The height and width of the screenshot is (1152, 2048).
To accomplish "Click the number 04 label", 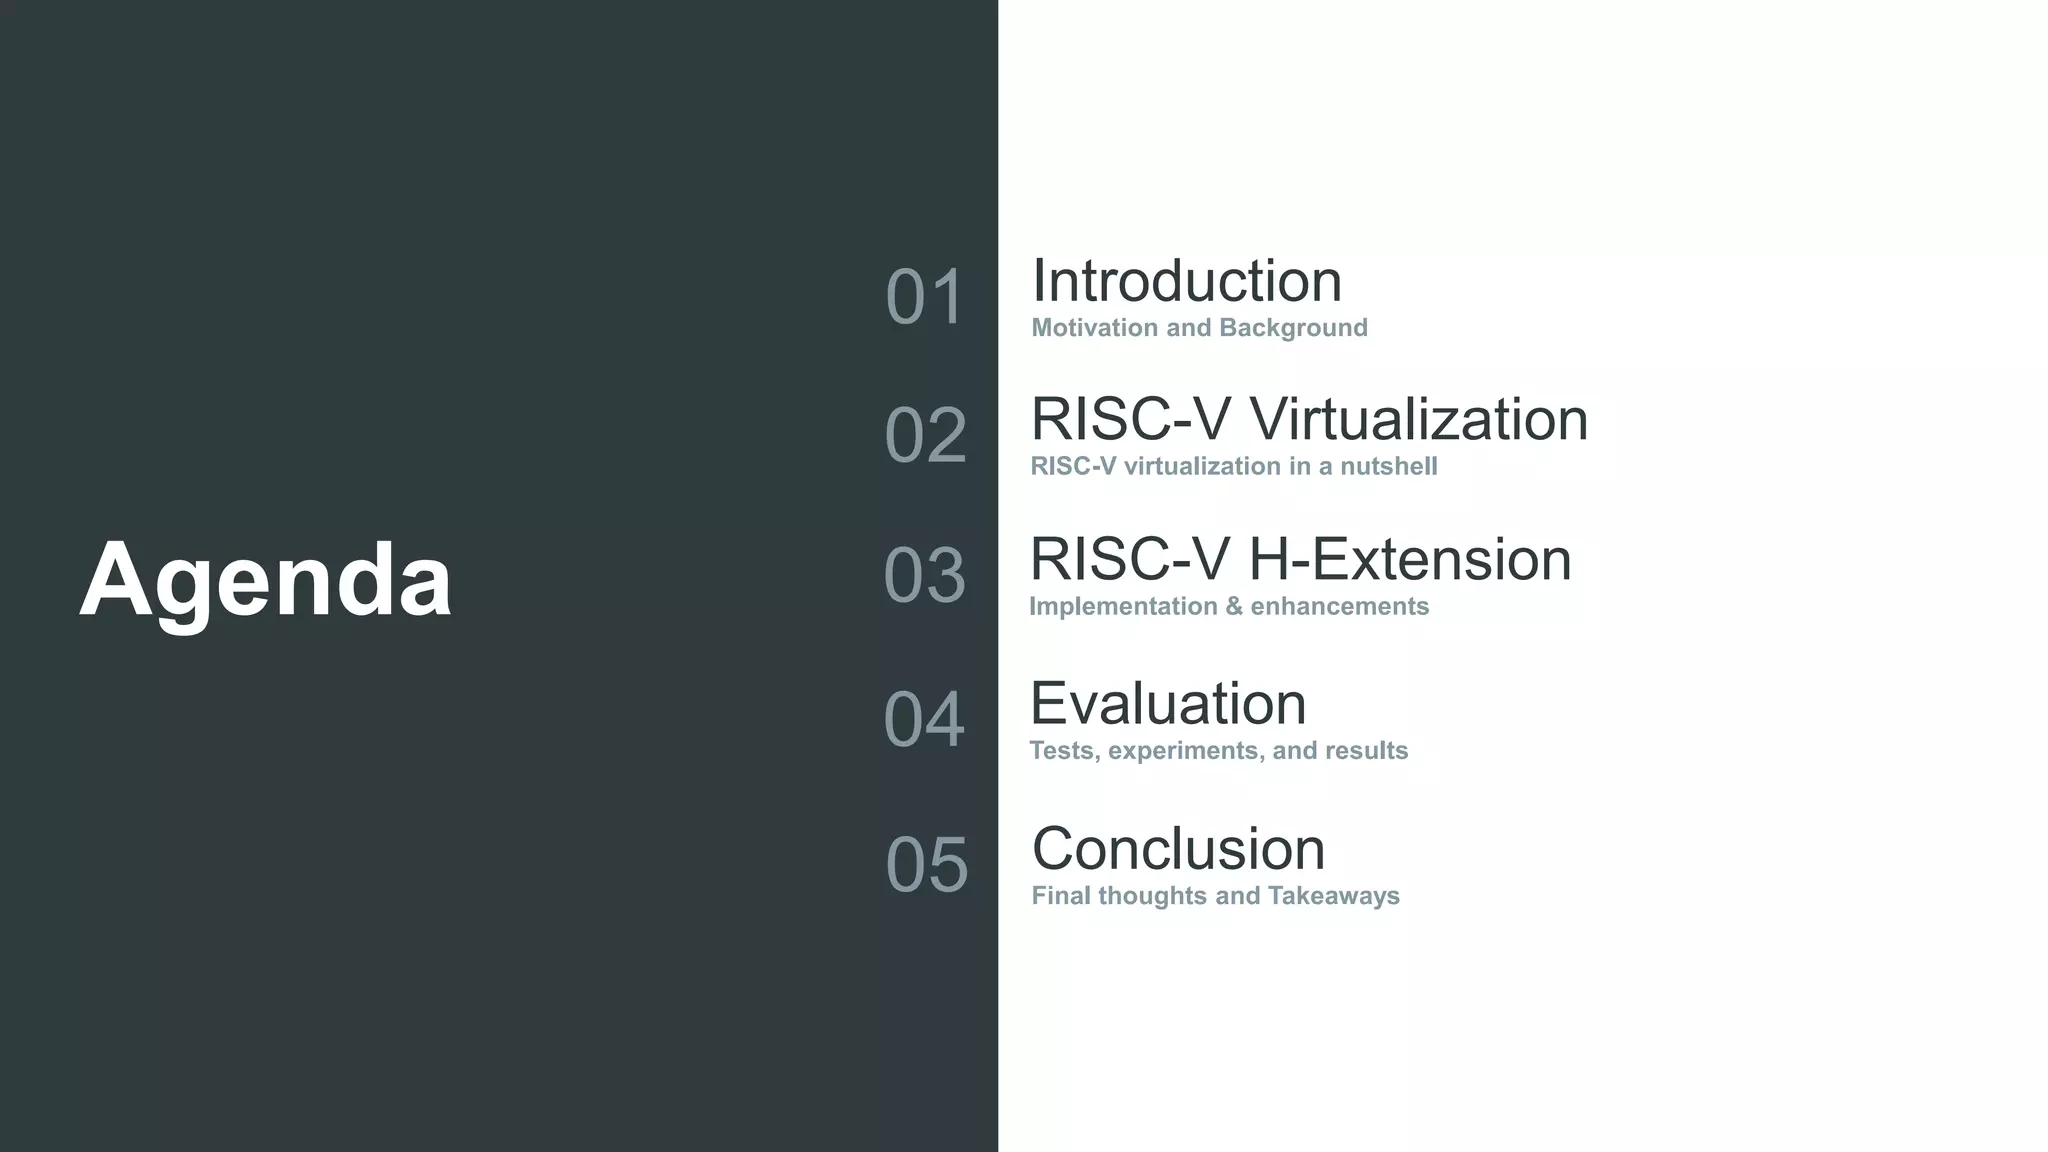I will pyautogui.click(x=923, y=720).
